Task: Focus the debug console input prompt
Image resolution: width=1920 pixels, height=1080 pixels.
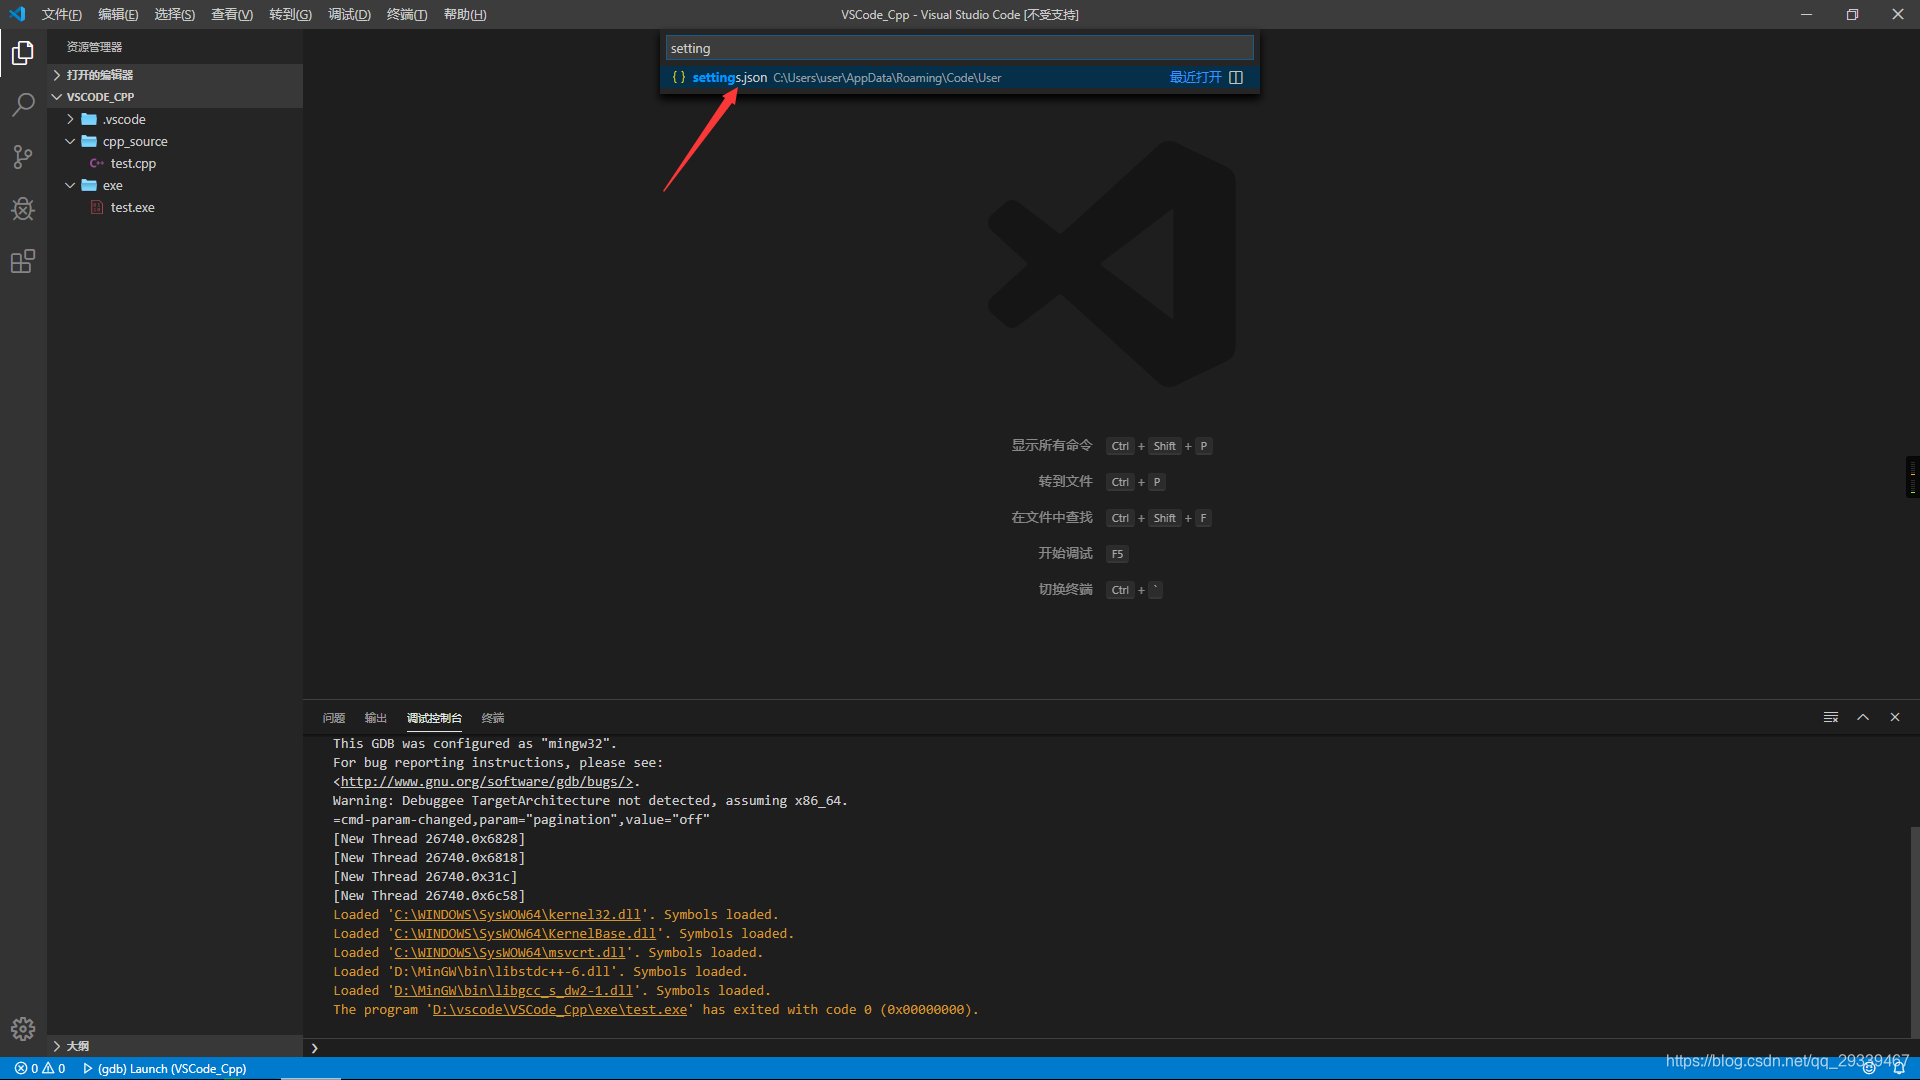Action: point(1110,1048)
